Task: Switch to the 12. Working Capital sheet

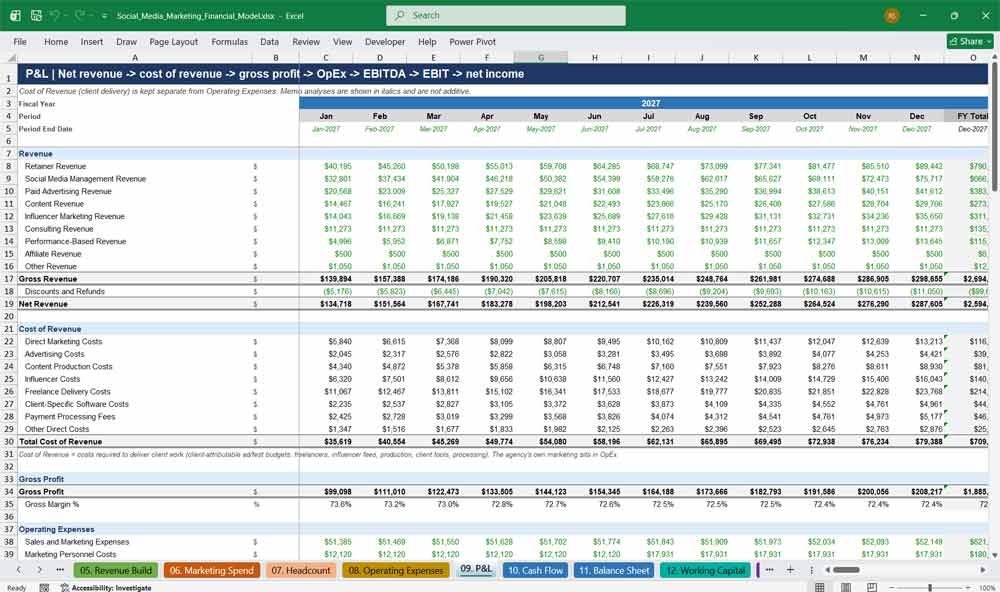Action: (706, 570)
